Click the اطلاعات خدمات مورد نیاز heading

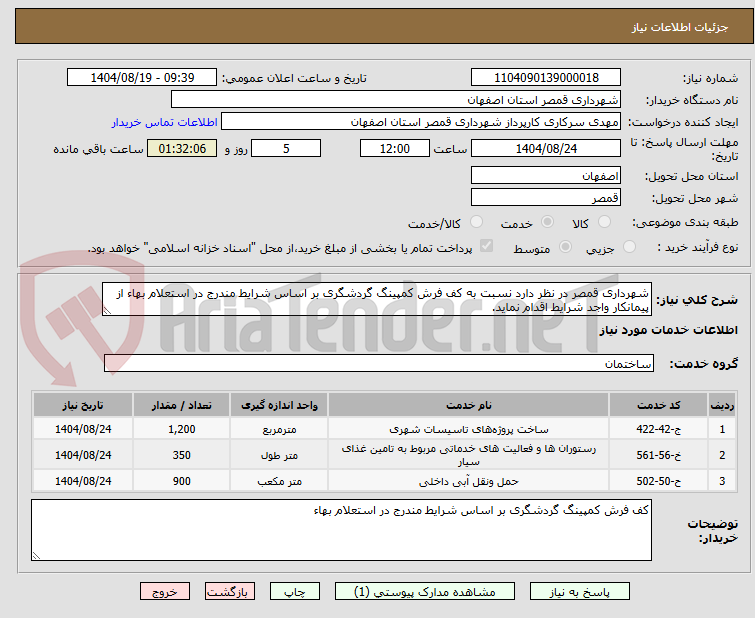click(x=668, y=330)
